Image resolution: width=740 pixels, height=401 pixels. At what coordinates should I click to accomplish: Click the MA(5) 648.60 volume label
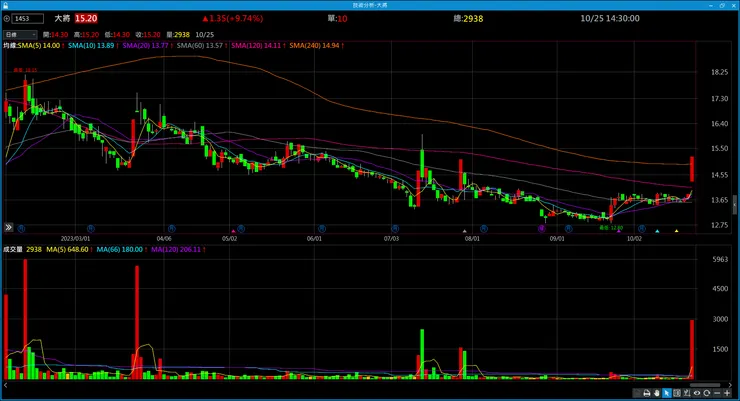pyautogui.click(x=69, y=249)
